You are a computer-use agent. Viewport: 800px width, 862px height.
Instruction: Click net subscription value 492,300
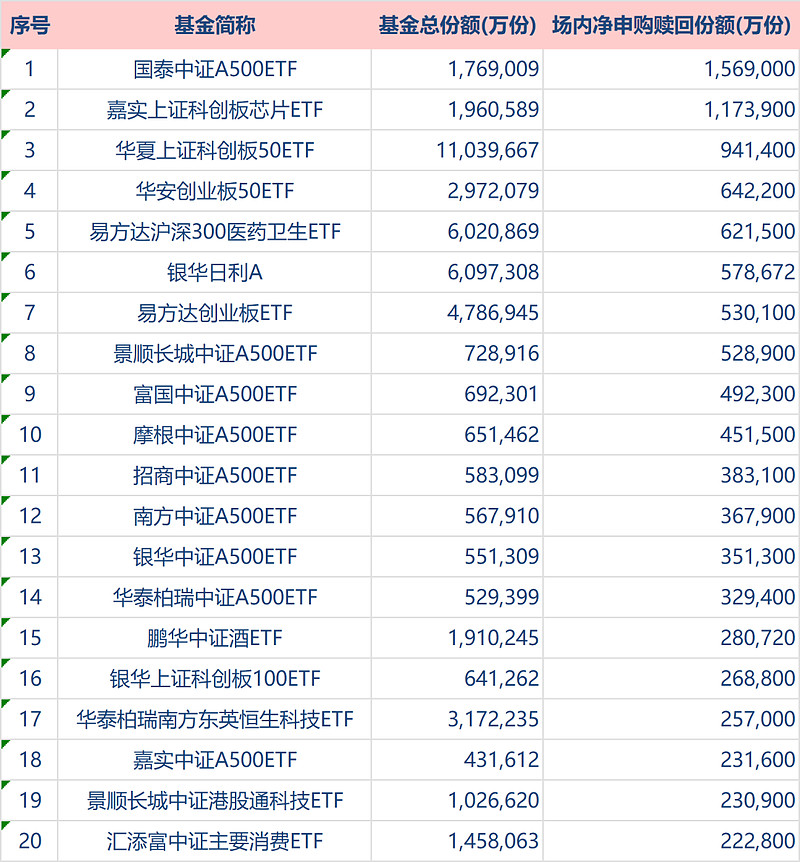pyautogui.click(x=758, y=394)
